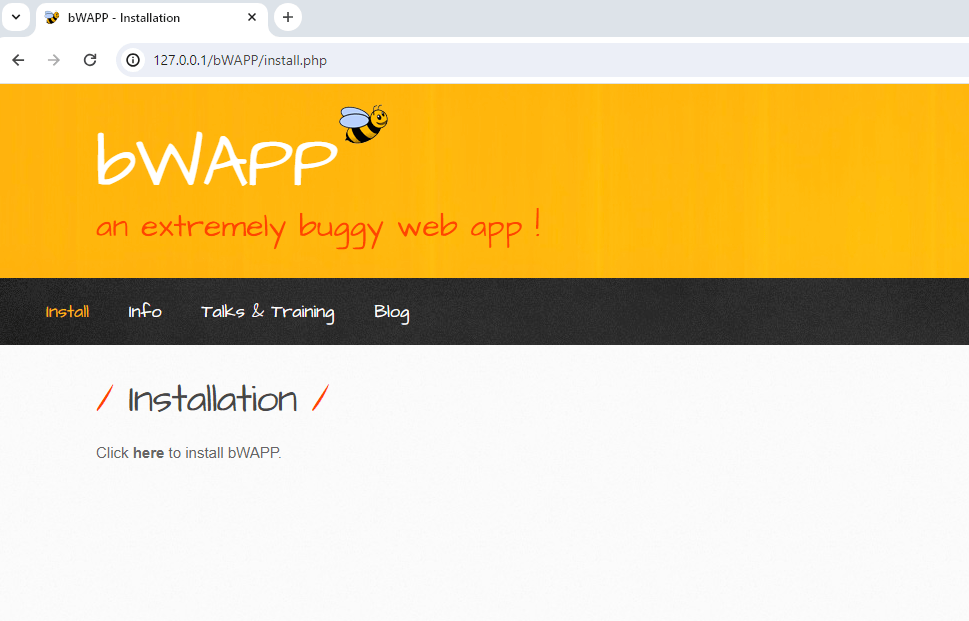The height and width of the screenshot is (621, 969).
Task: Close the bWAPP - Installation tab
Action: (x=252, y=18)
